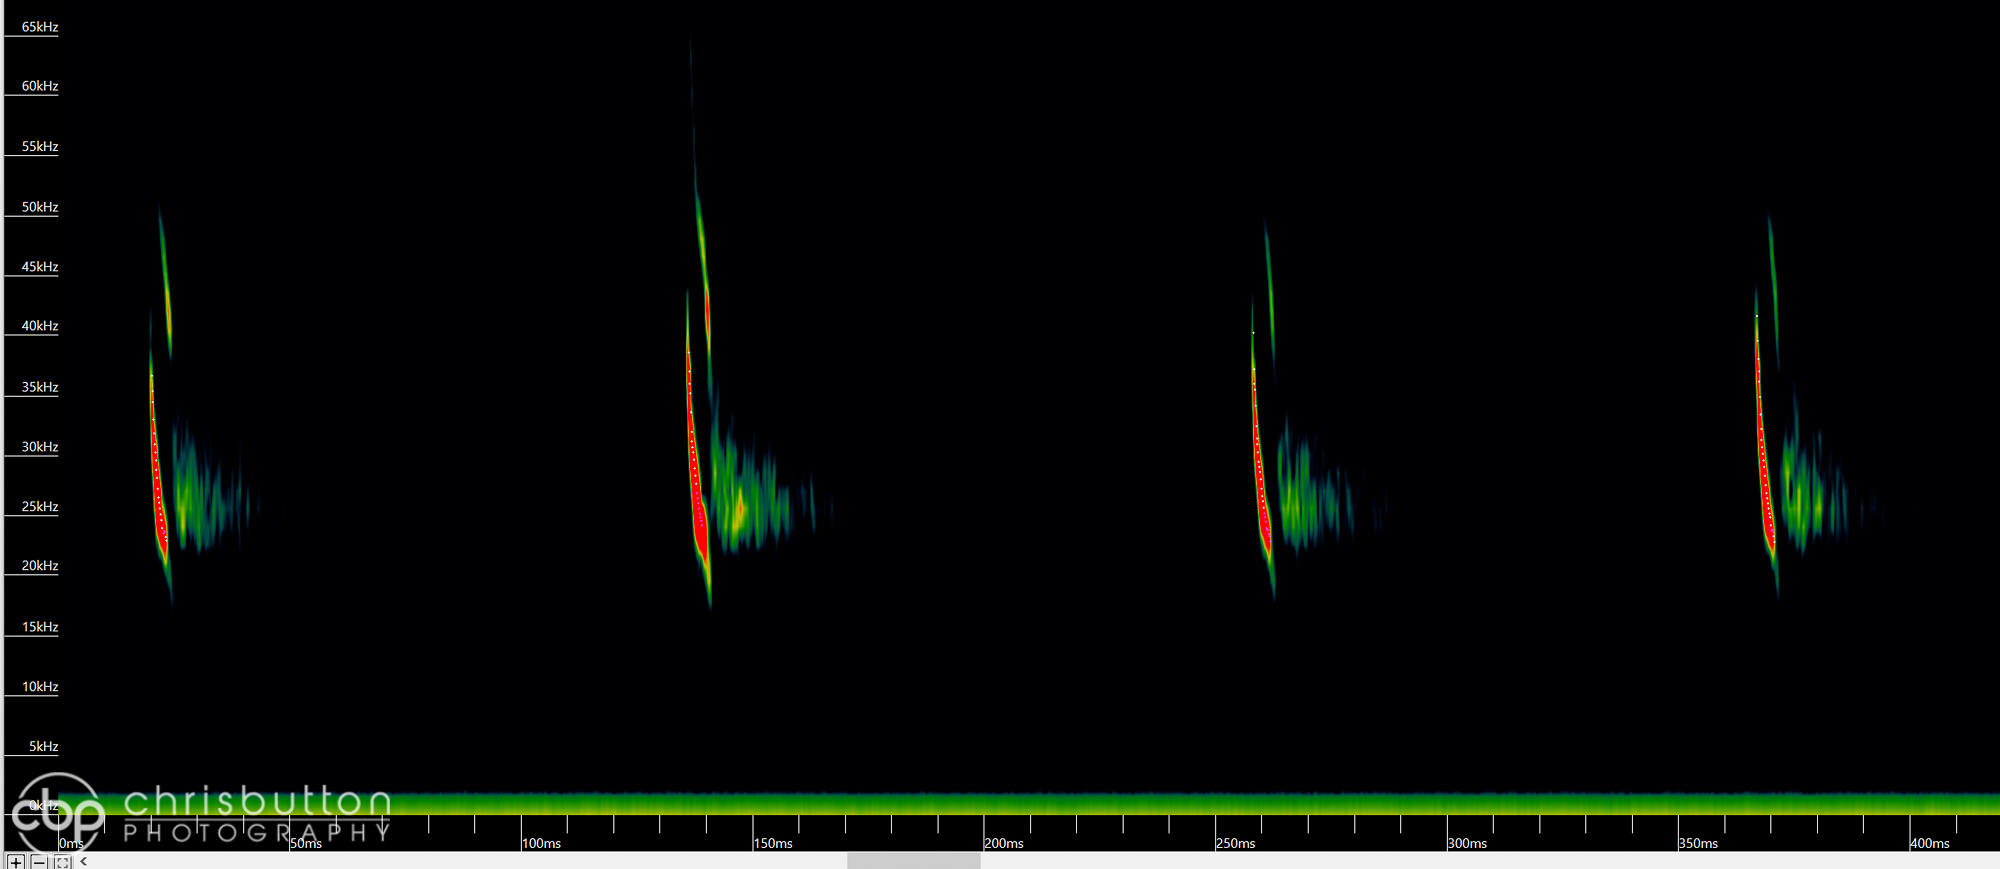Click the fit-to-window zoom icon
The width and height of the screenshot is (2000, 869).
tap(62, 862)
